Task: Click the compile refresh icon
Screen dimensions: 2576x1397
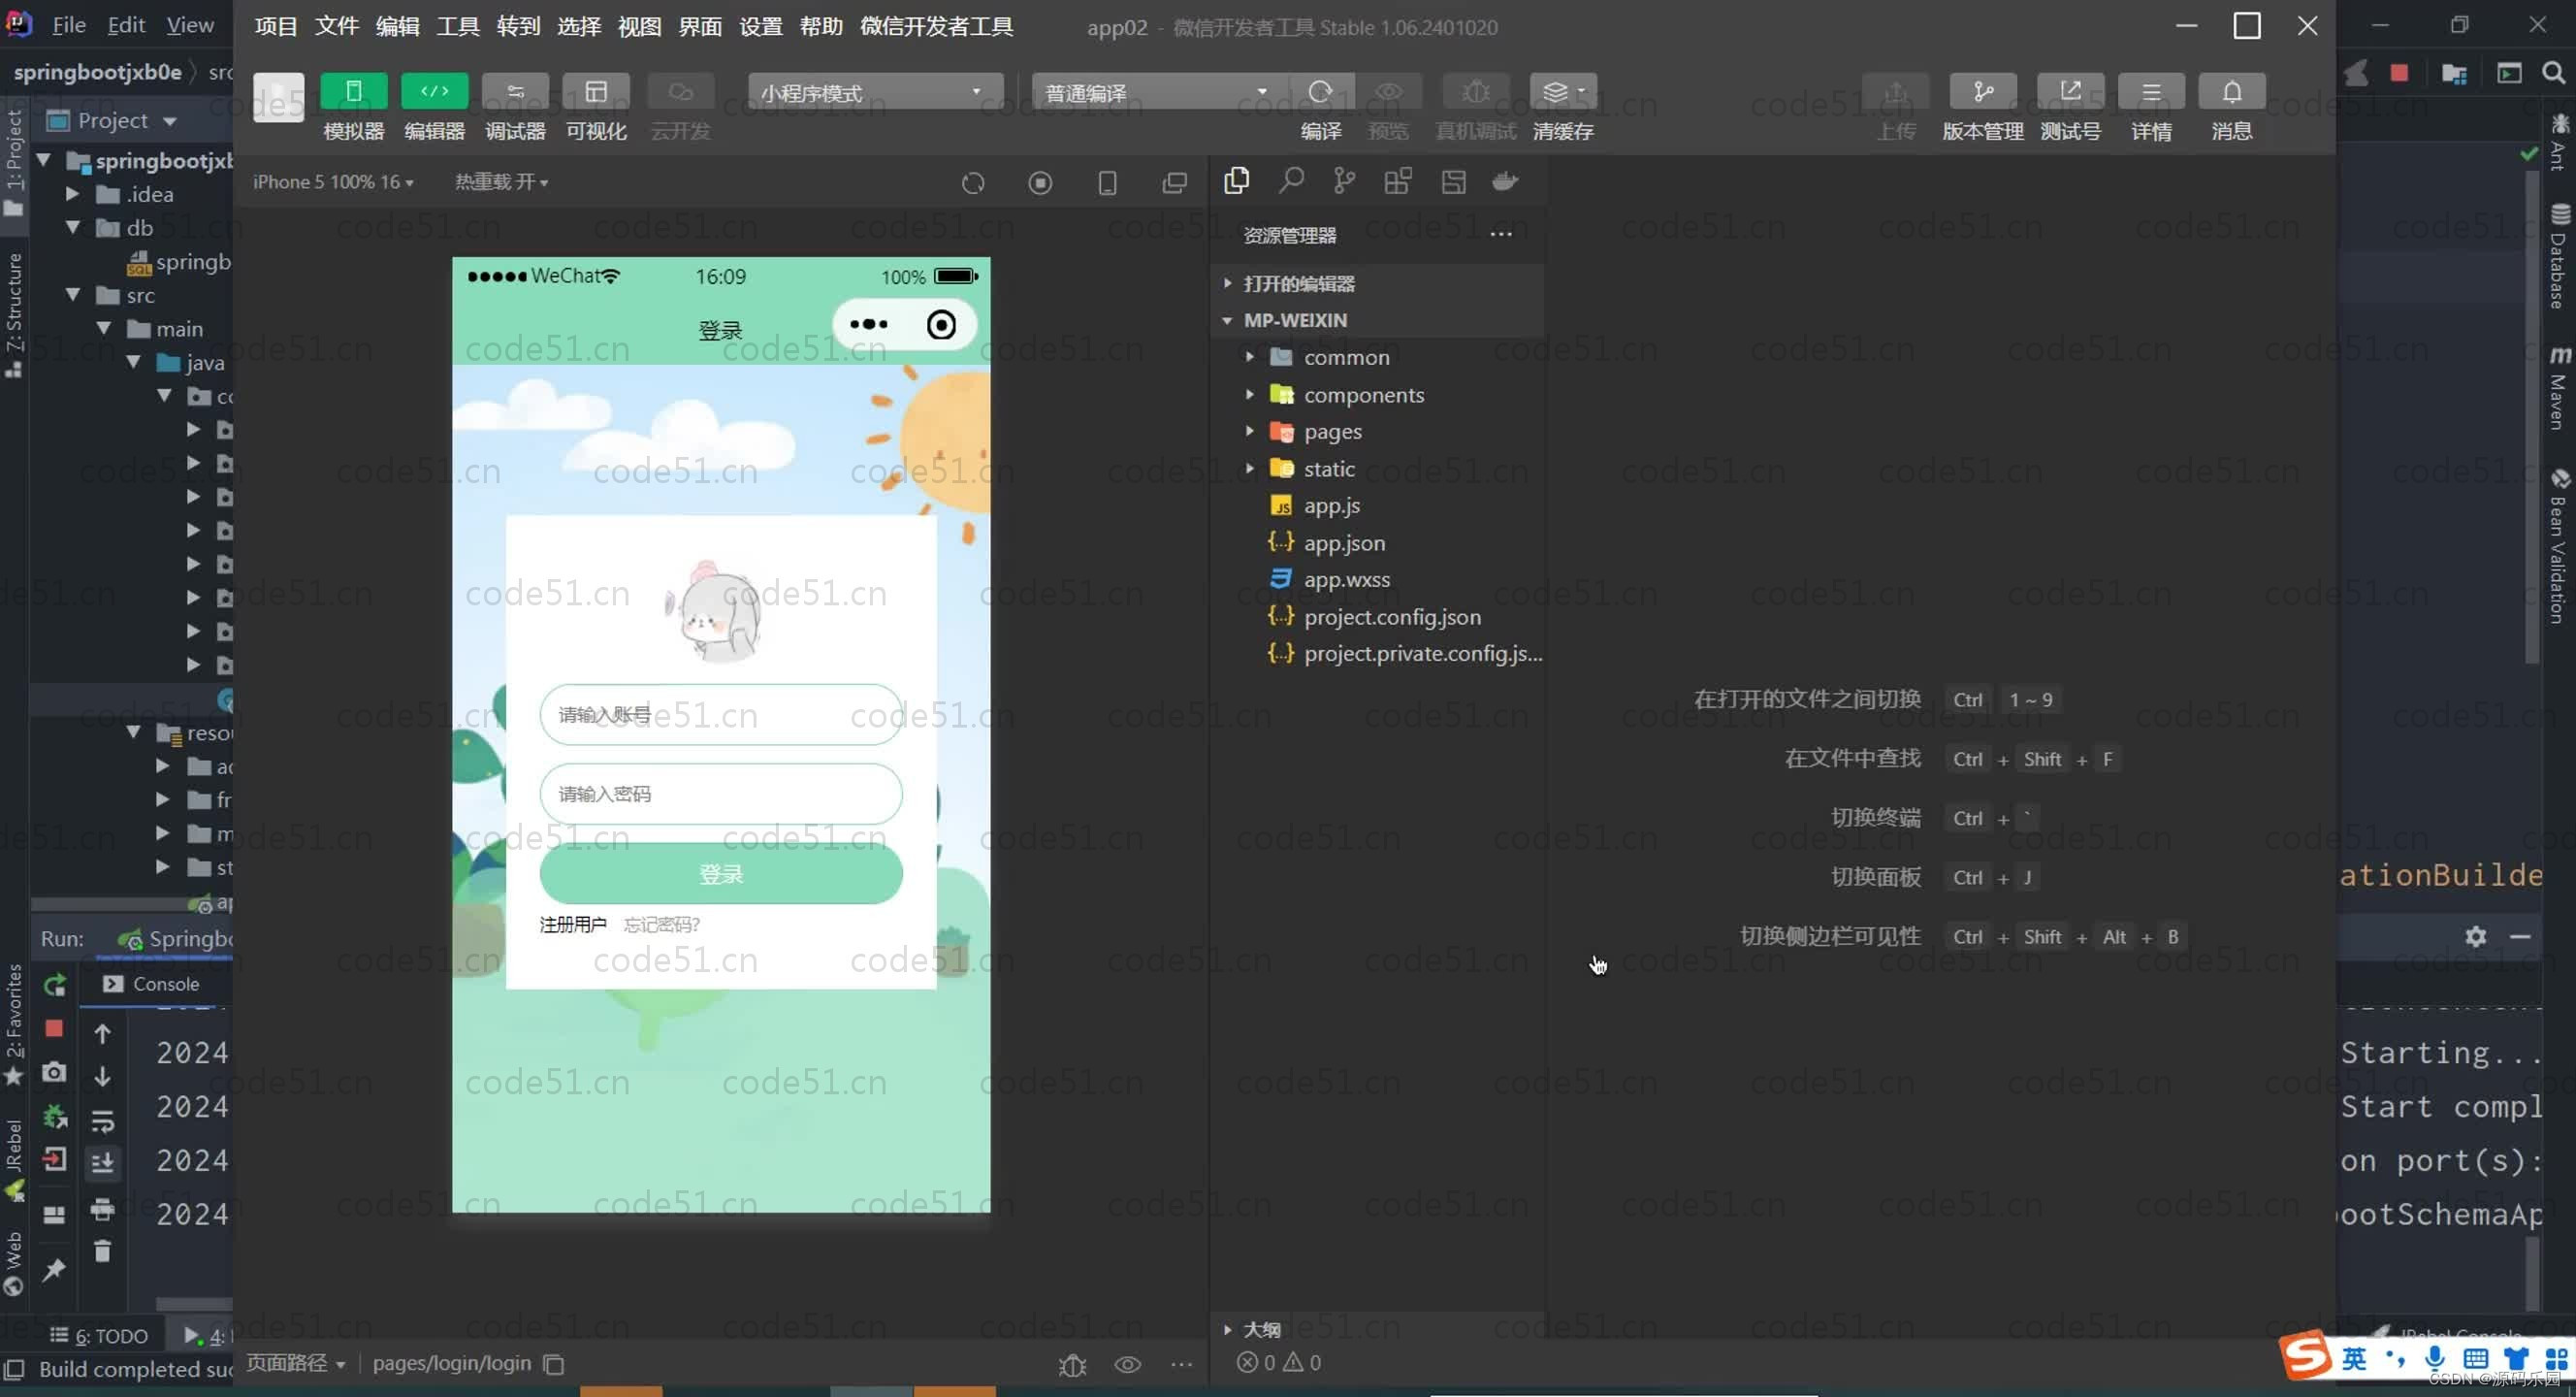Action: (1320, 92)
